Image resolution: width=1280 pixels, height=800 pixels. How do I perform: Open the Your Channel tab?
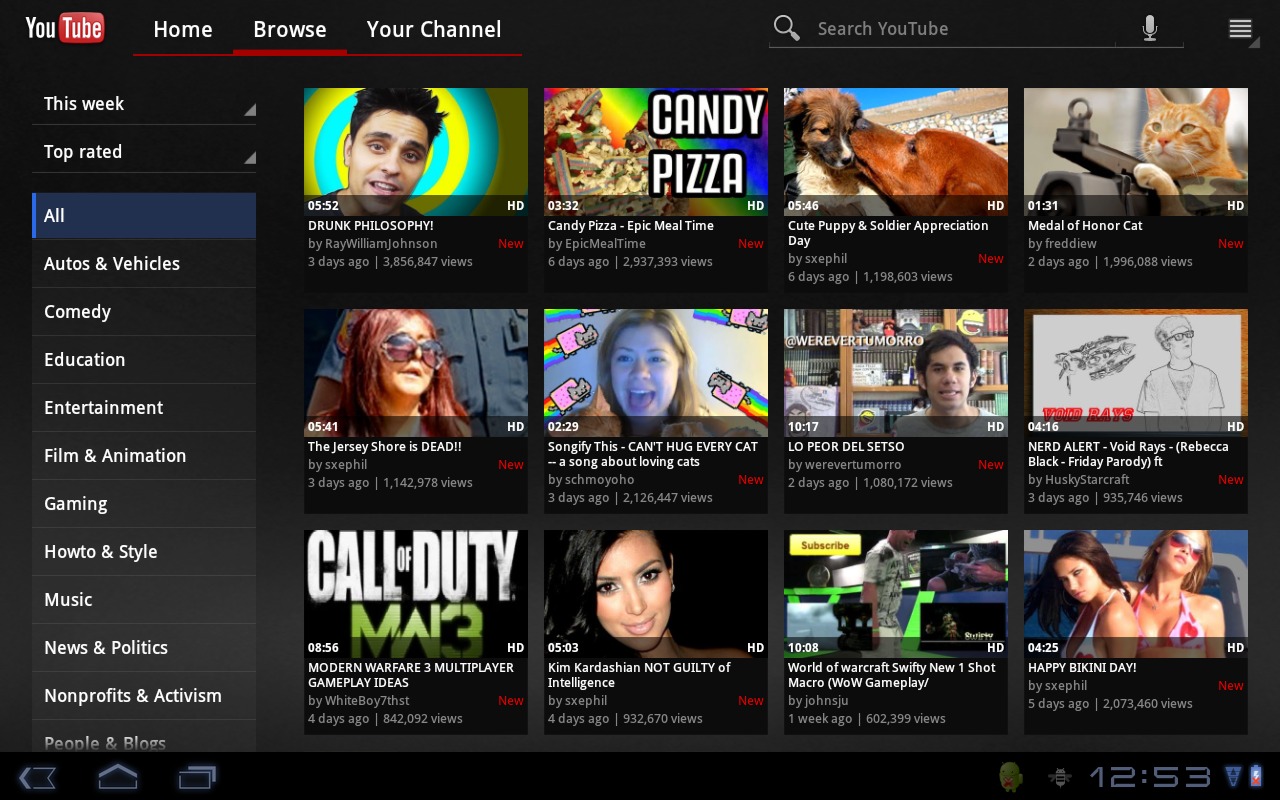tap(434, 29)
